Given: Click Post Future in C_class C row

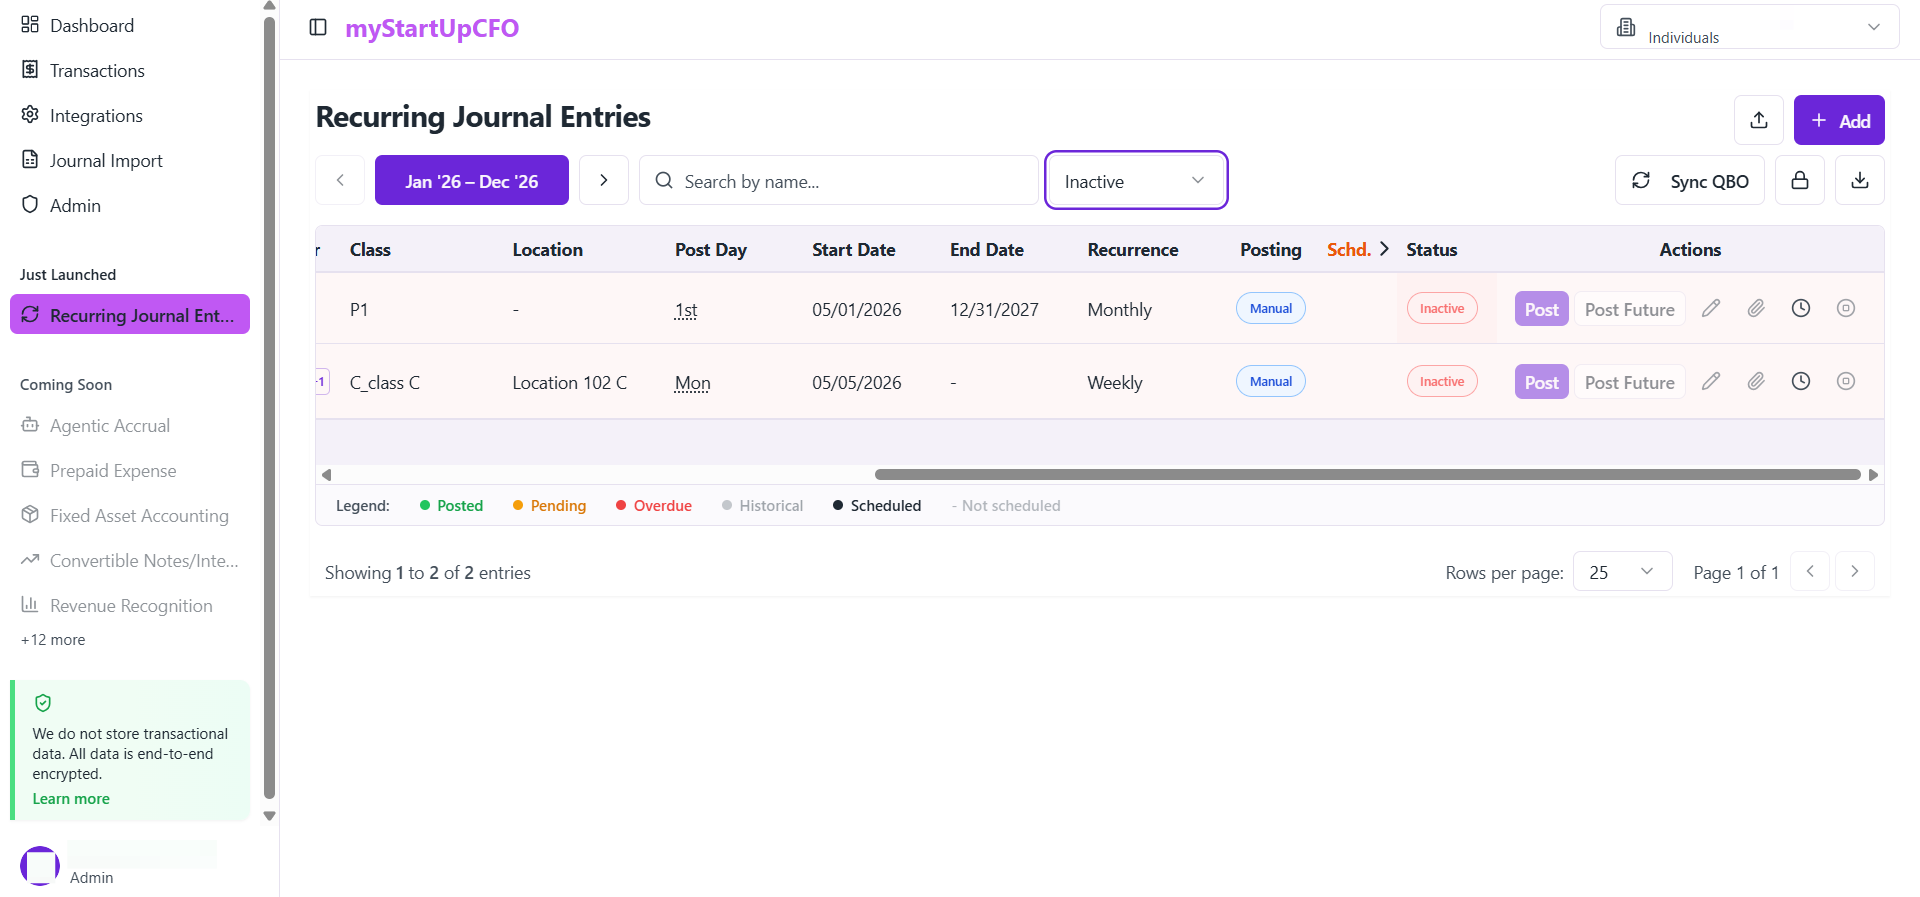Looking at the screenshot, I should tap(1630, 382).
